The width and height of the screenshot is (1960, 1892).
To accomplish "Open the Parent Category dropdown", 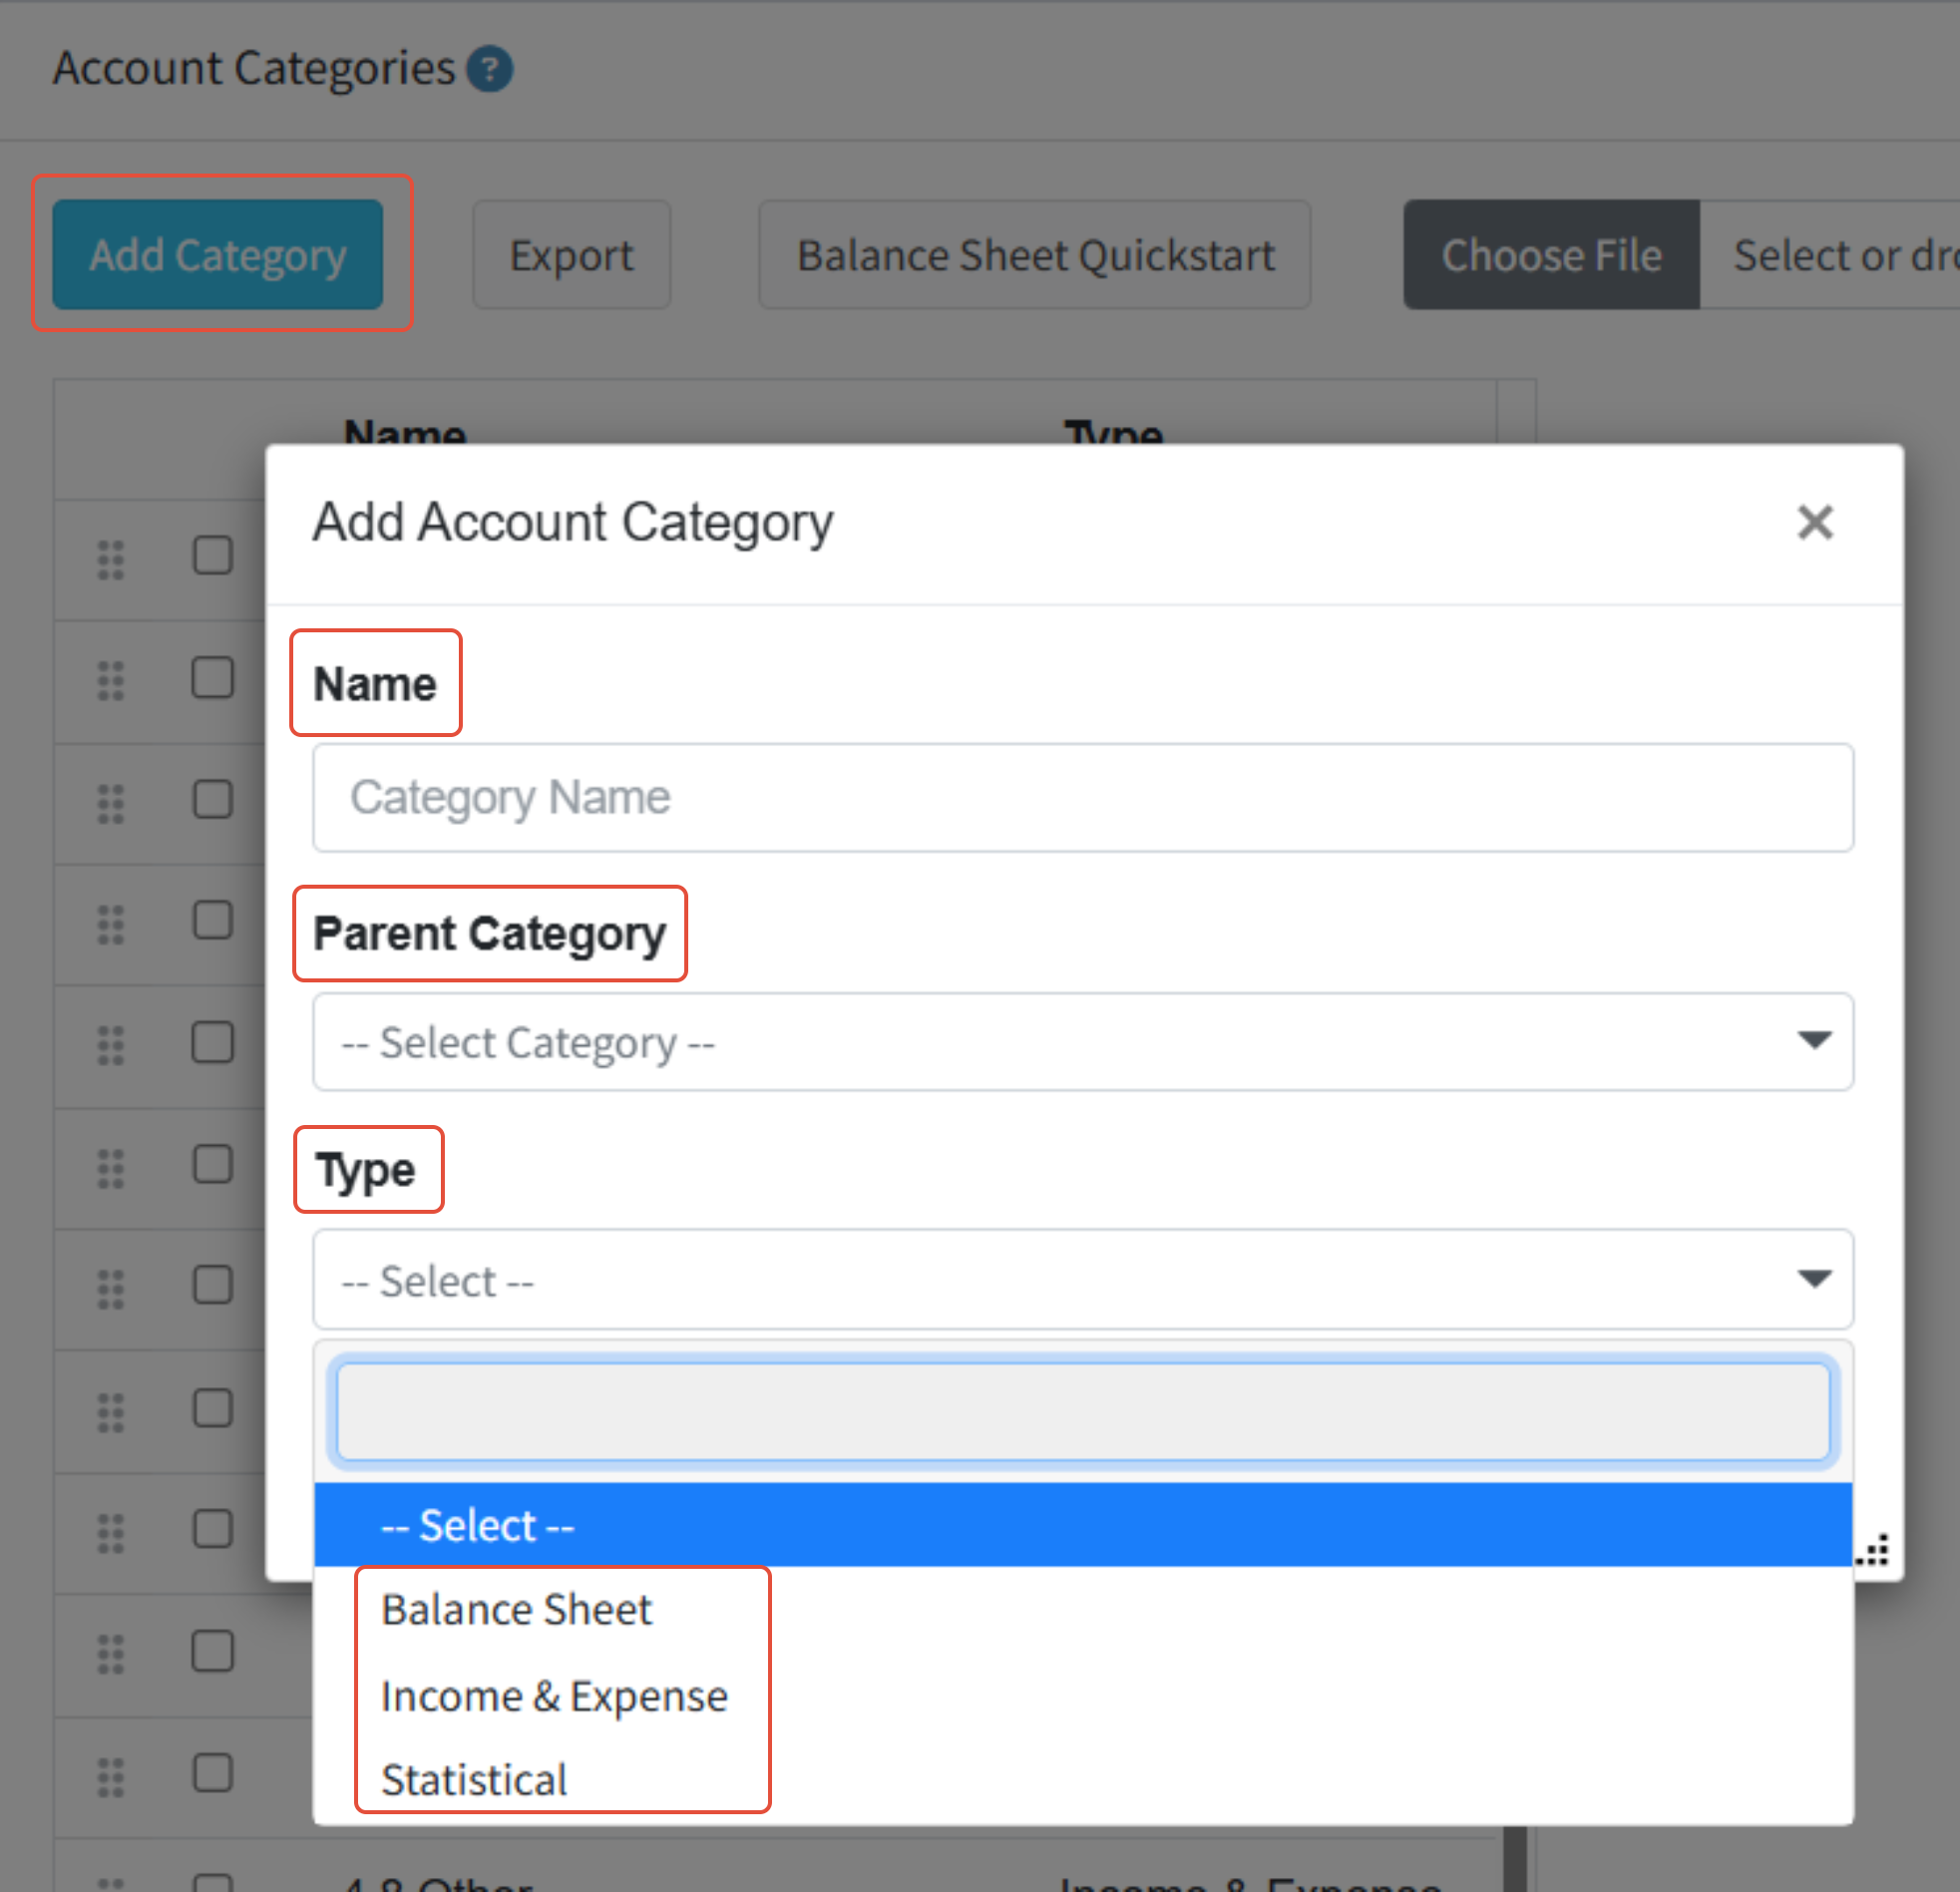I will pos(1082,1041).
